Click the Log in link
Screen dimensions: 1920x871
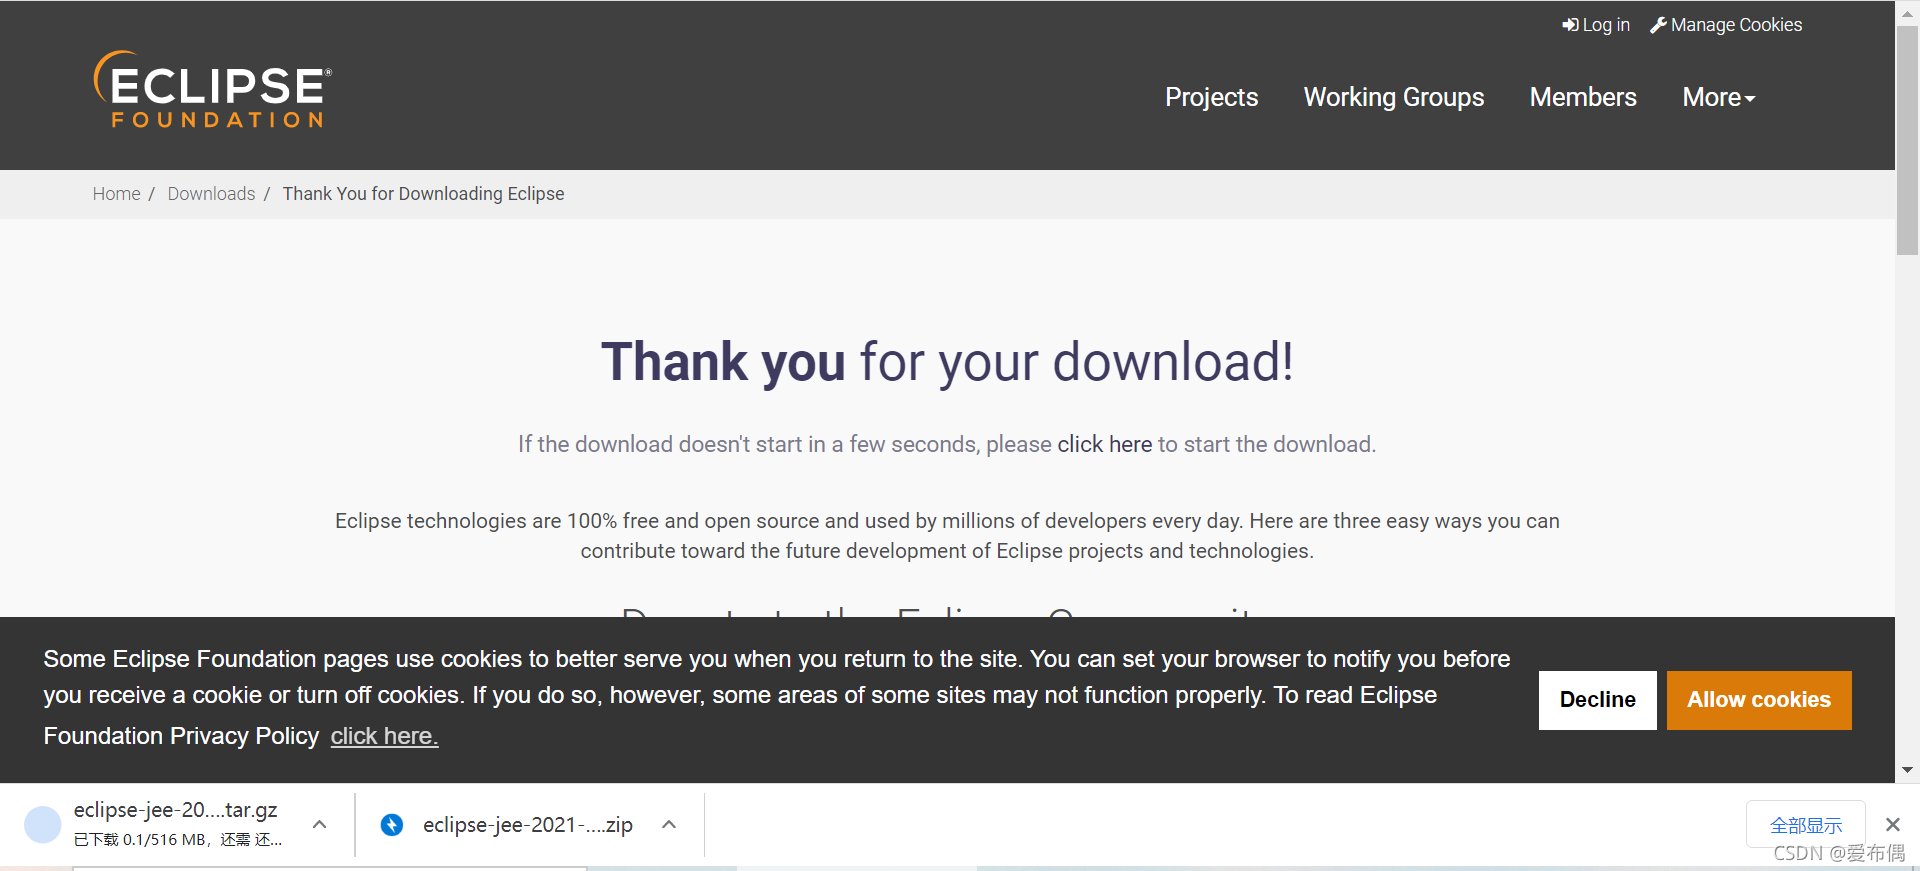tap(1596, 25)
